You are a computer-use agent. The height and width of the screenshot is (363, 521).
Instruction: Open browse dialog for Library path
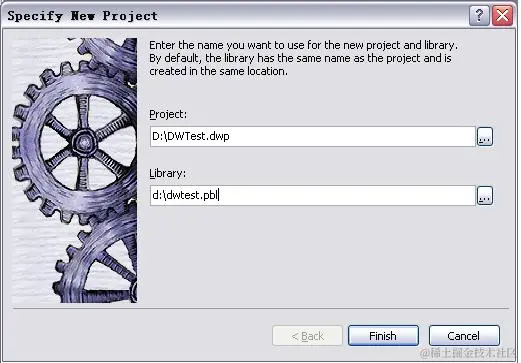click(x=485, y=195)
